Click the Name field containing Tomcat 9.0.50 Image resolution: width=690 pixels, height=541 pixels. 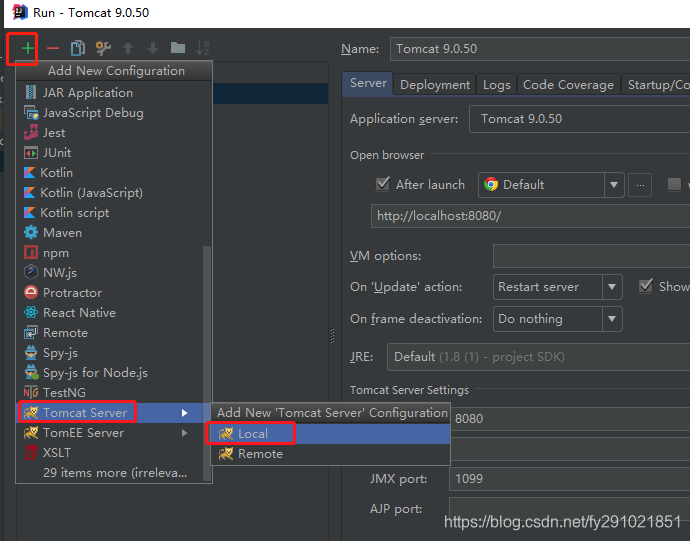tap(540, 49)
